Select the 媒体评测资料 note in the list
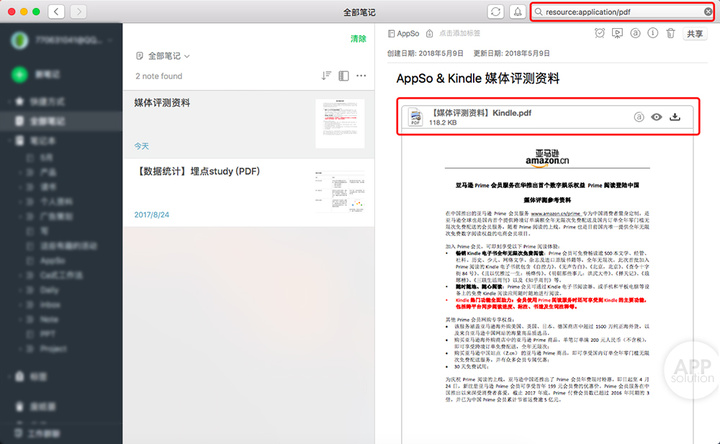This screenshot has width=720, height=444. 248,124
